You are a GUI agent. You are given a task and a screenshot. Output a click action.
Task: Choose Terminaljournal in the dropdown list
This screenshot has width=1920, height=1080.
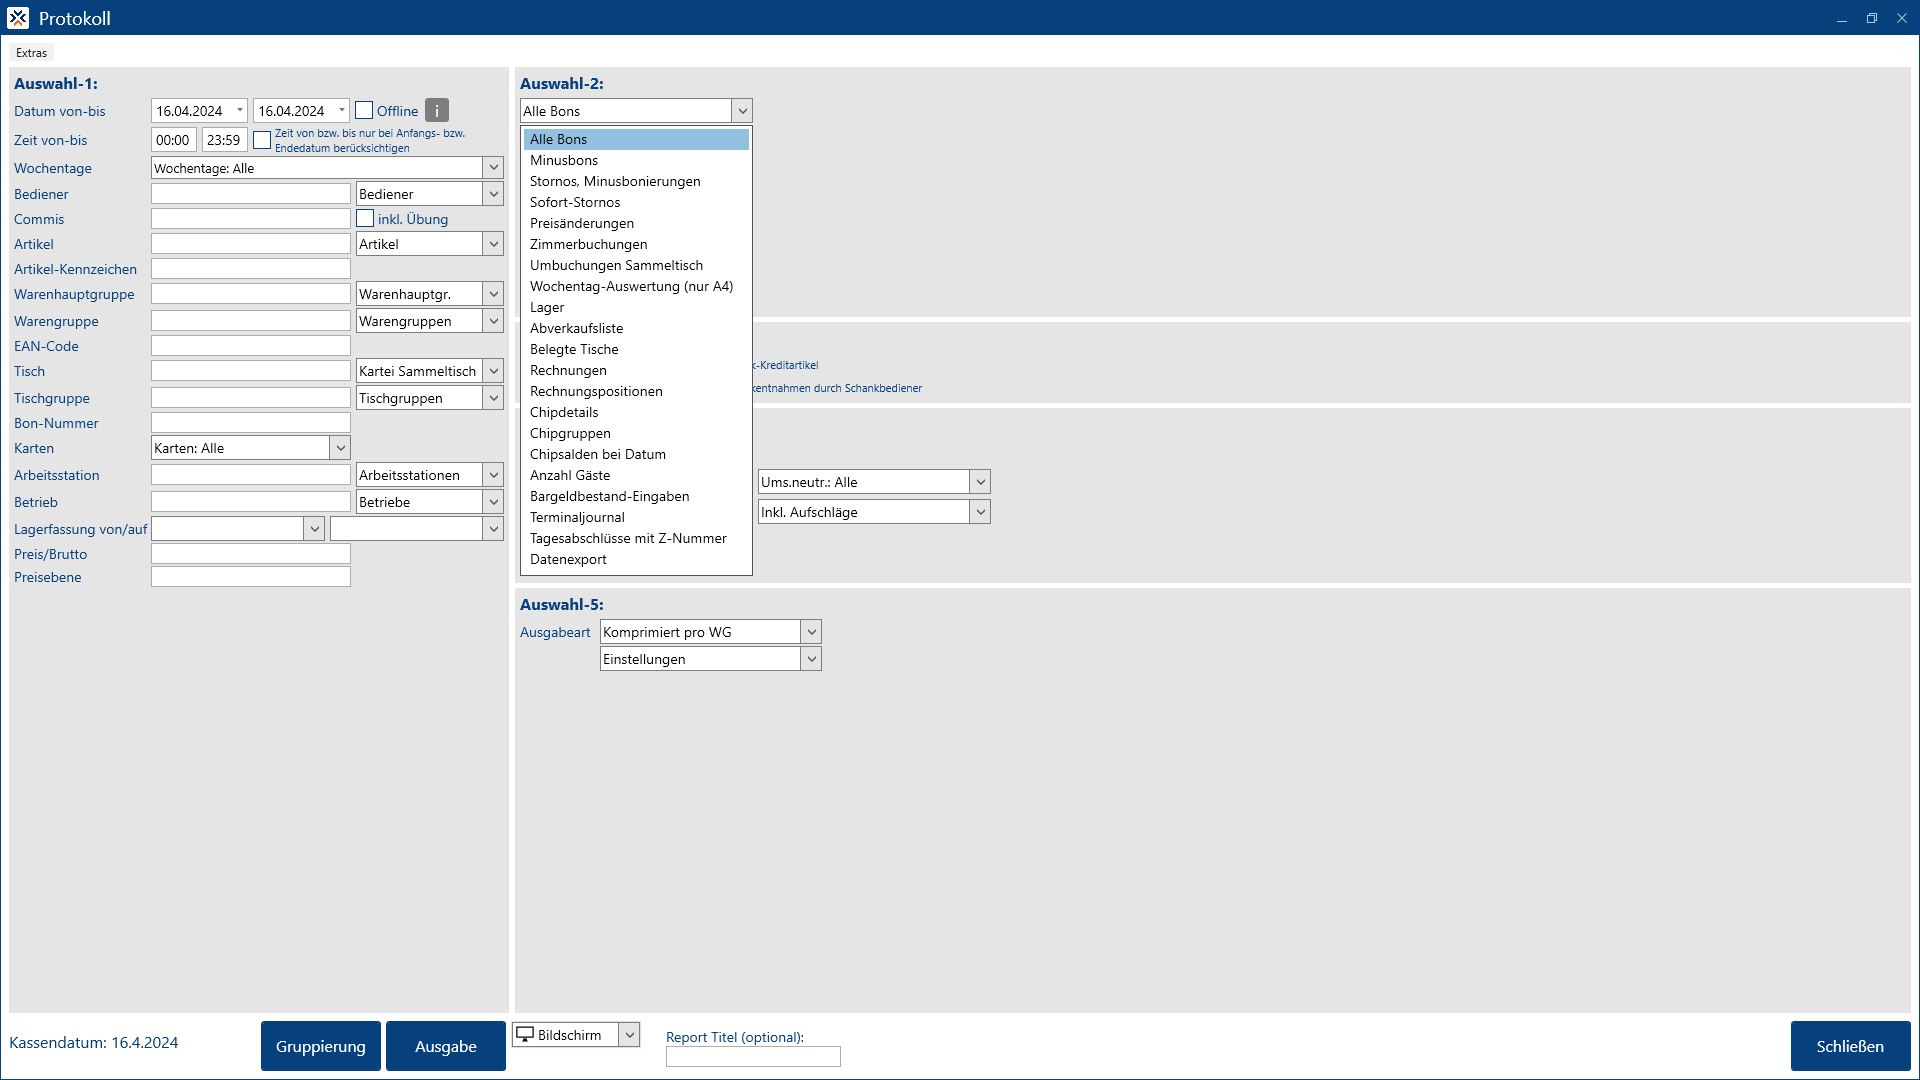(577, 517)
